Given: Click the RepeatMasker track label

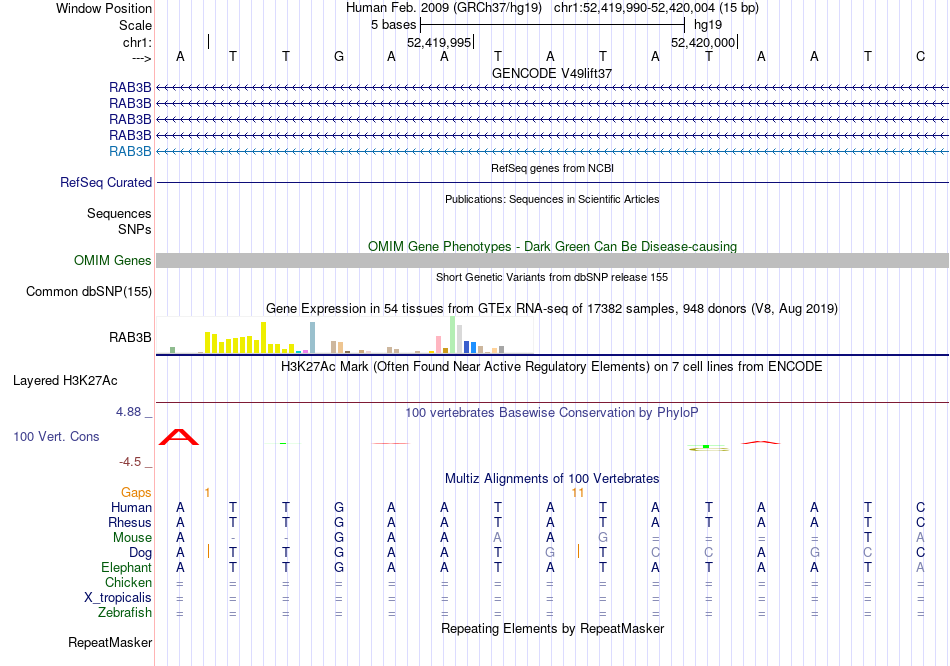Looking at the screenshot, I should [110, 642].
